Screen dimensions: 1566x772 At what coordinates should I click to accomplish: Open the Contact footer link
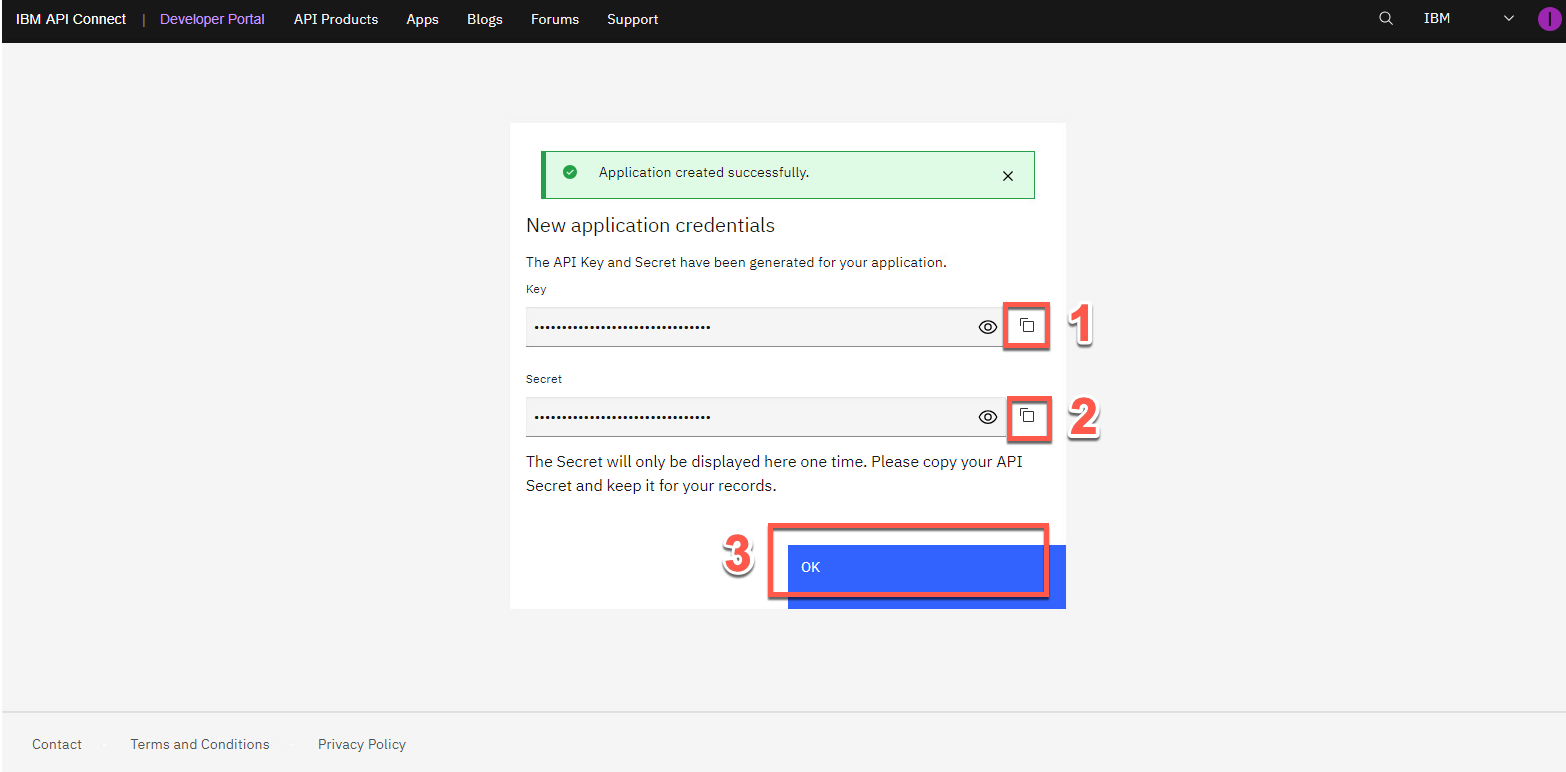tap(57, 744)
